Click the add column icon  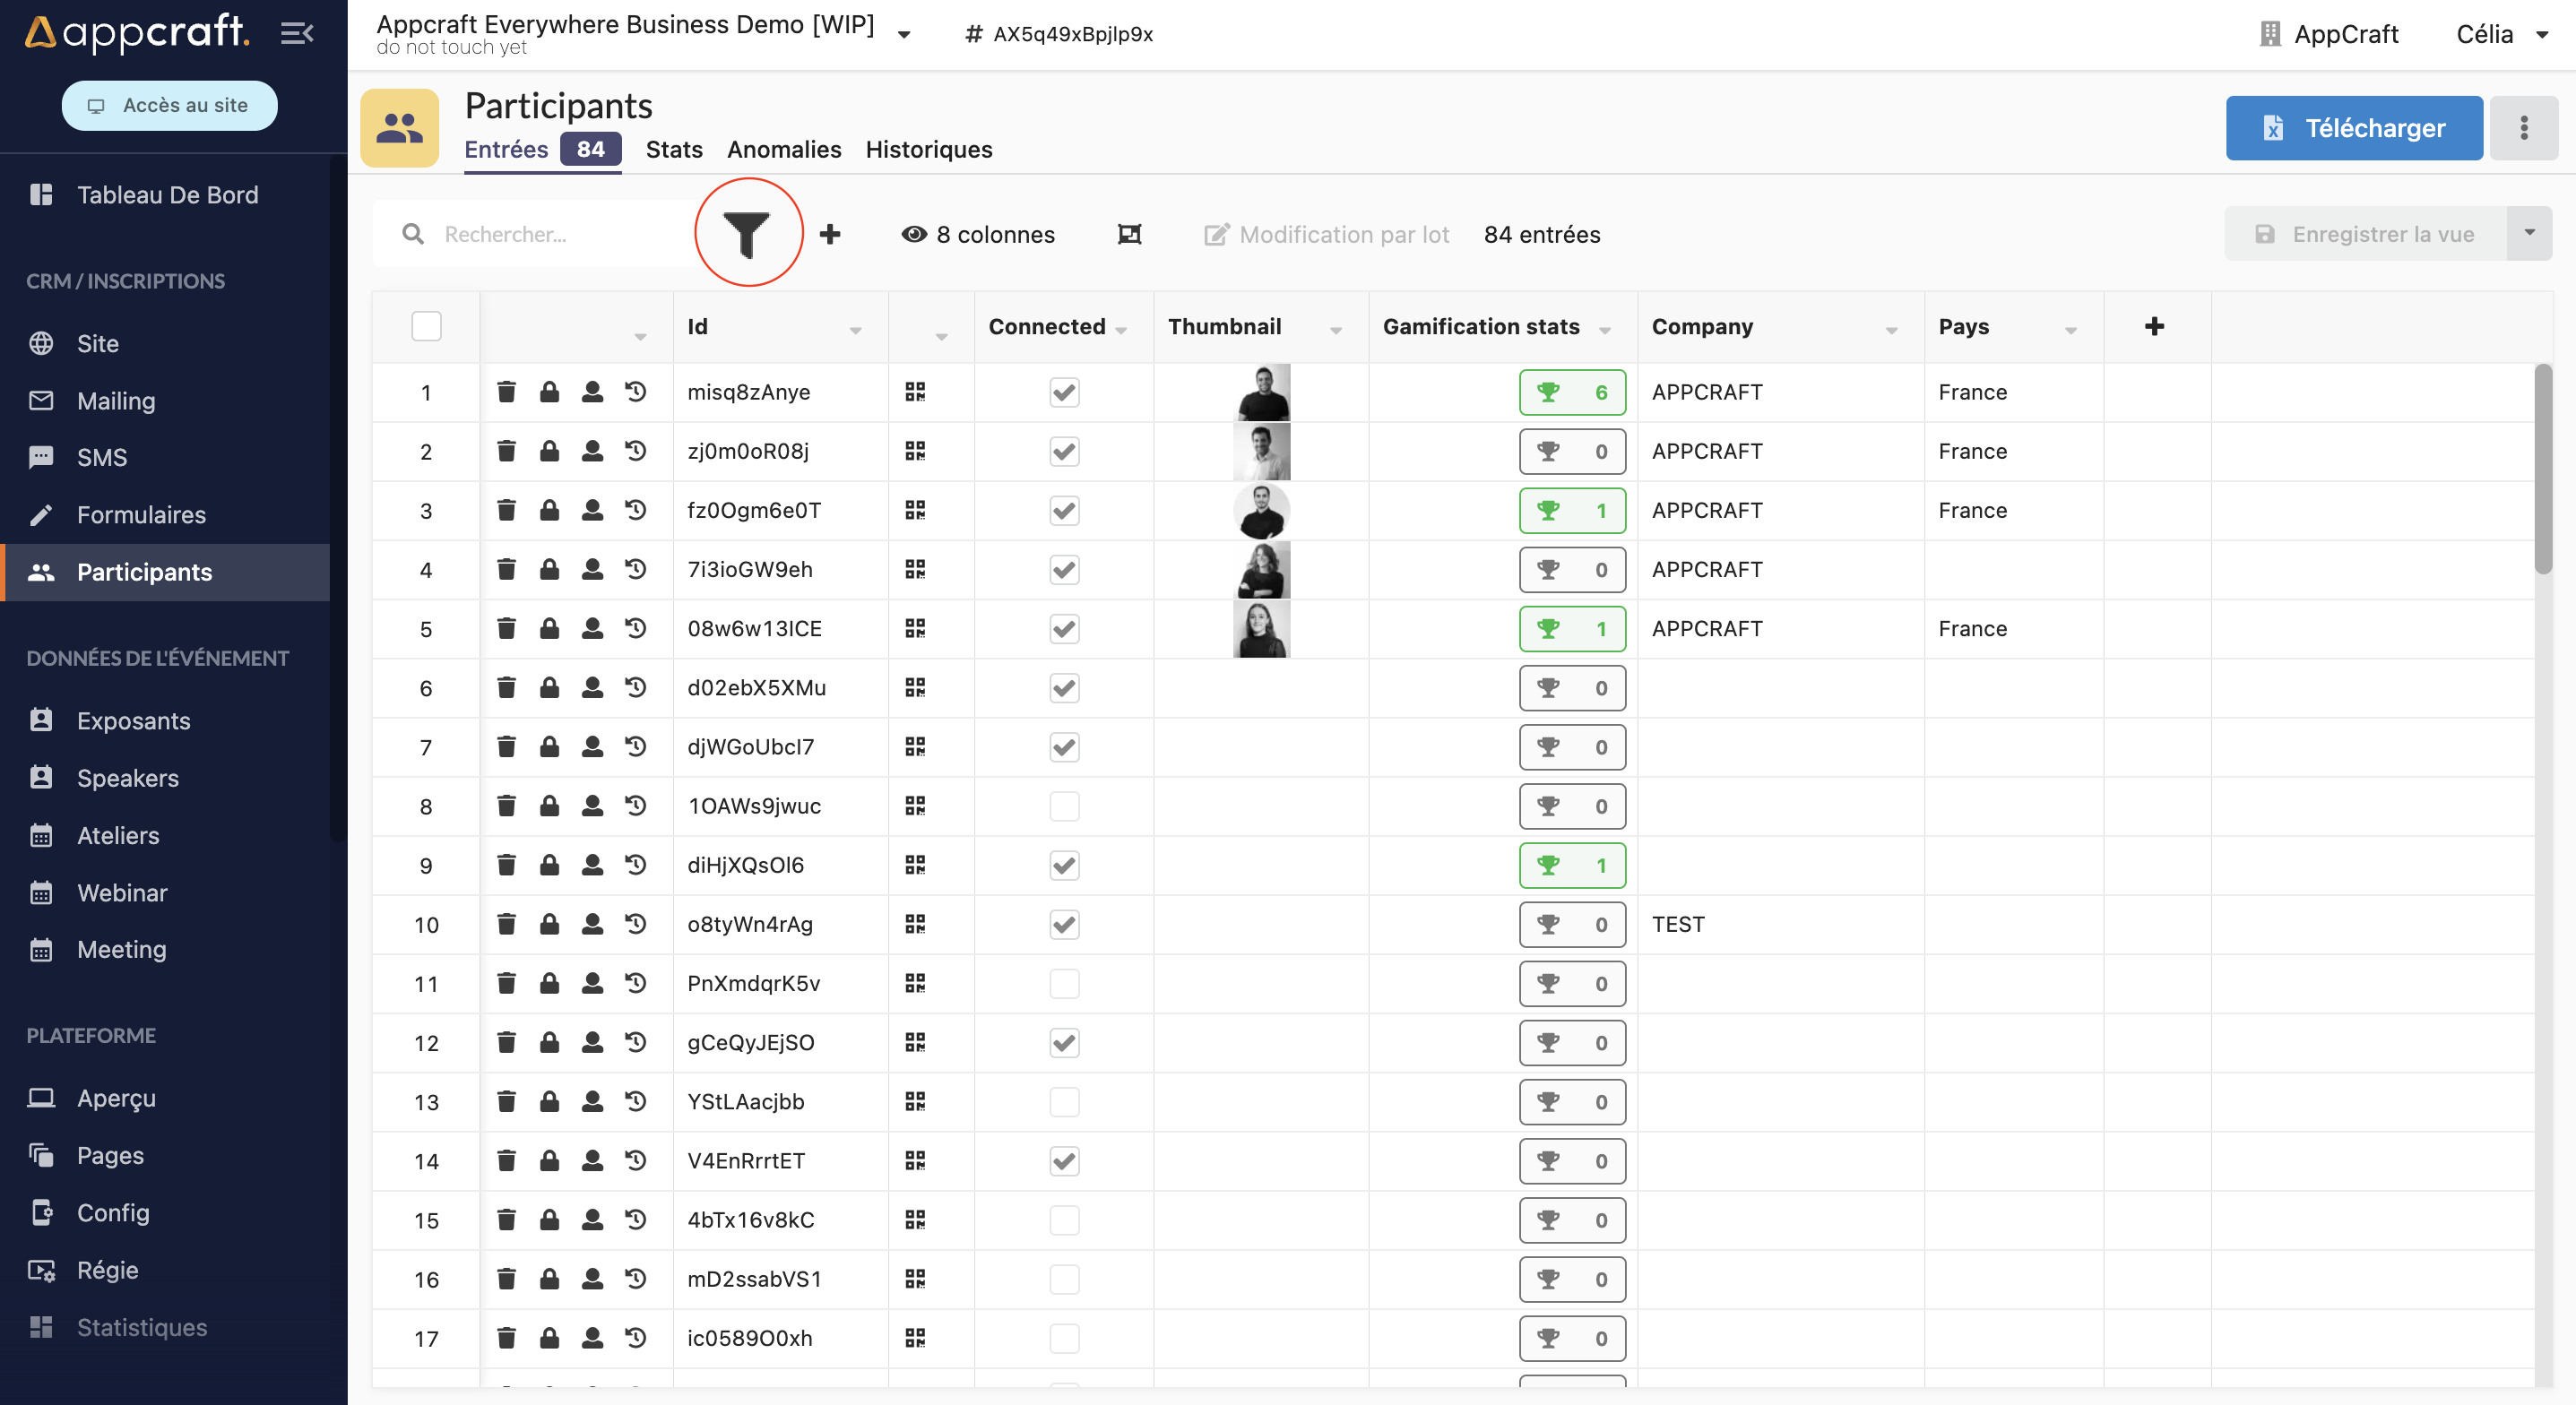point(2154,325)
